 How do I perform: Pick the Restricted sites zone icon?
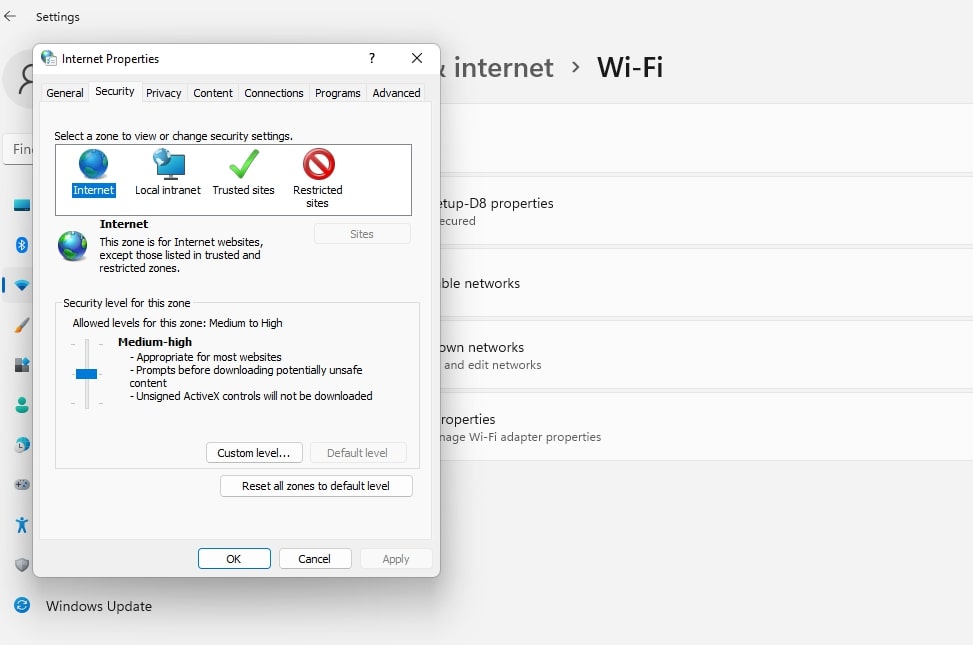tap(318, 165)
